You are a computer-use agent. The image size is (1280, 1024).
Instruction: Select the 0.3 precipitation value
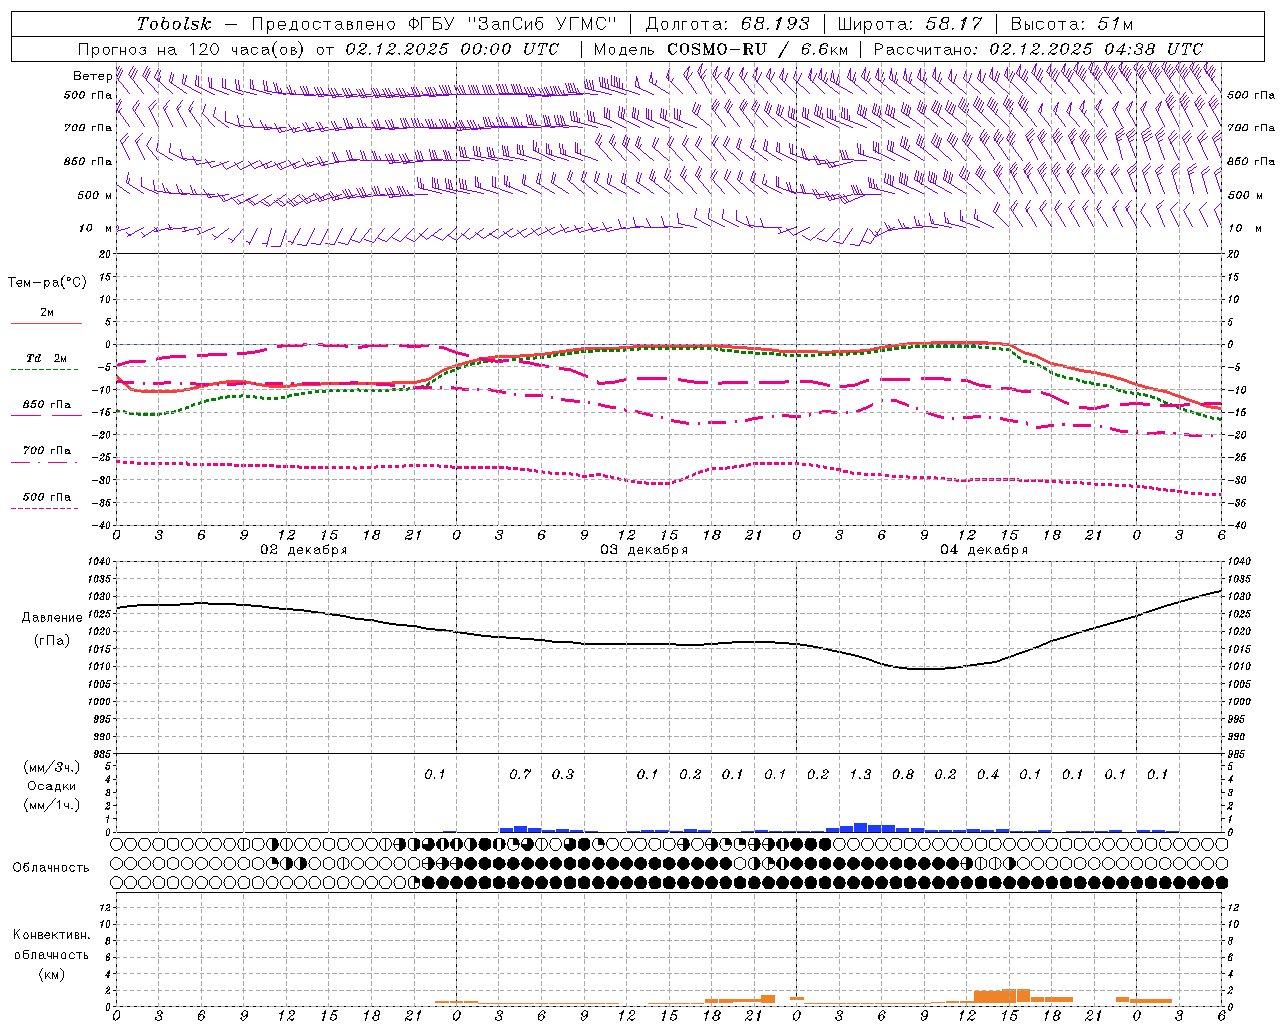point(563,775)
